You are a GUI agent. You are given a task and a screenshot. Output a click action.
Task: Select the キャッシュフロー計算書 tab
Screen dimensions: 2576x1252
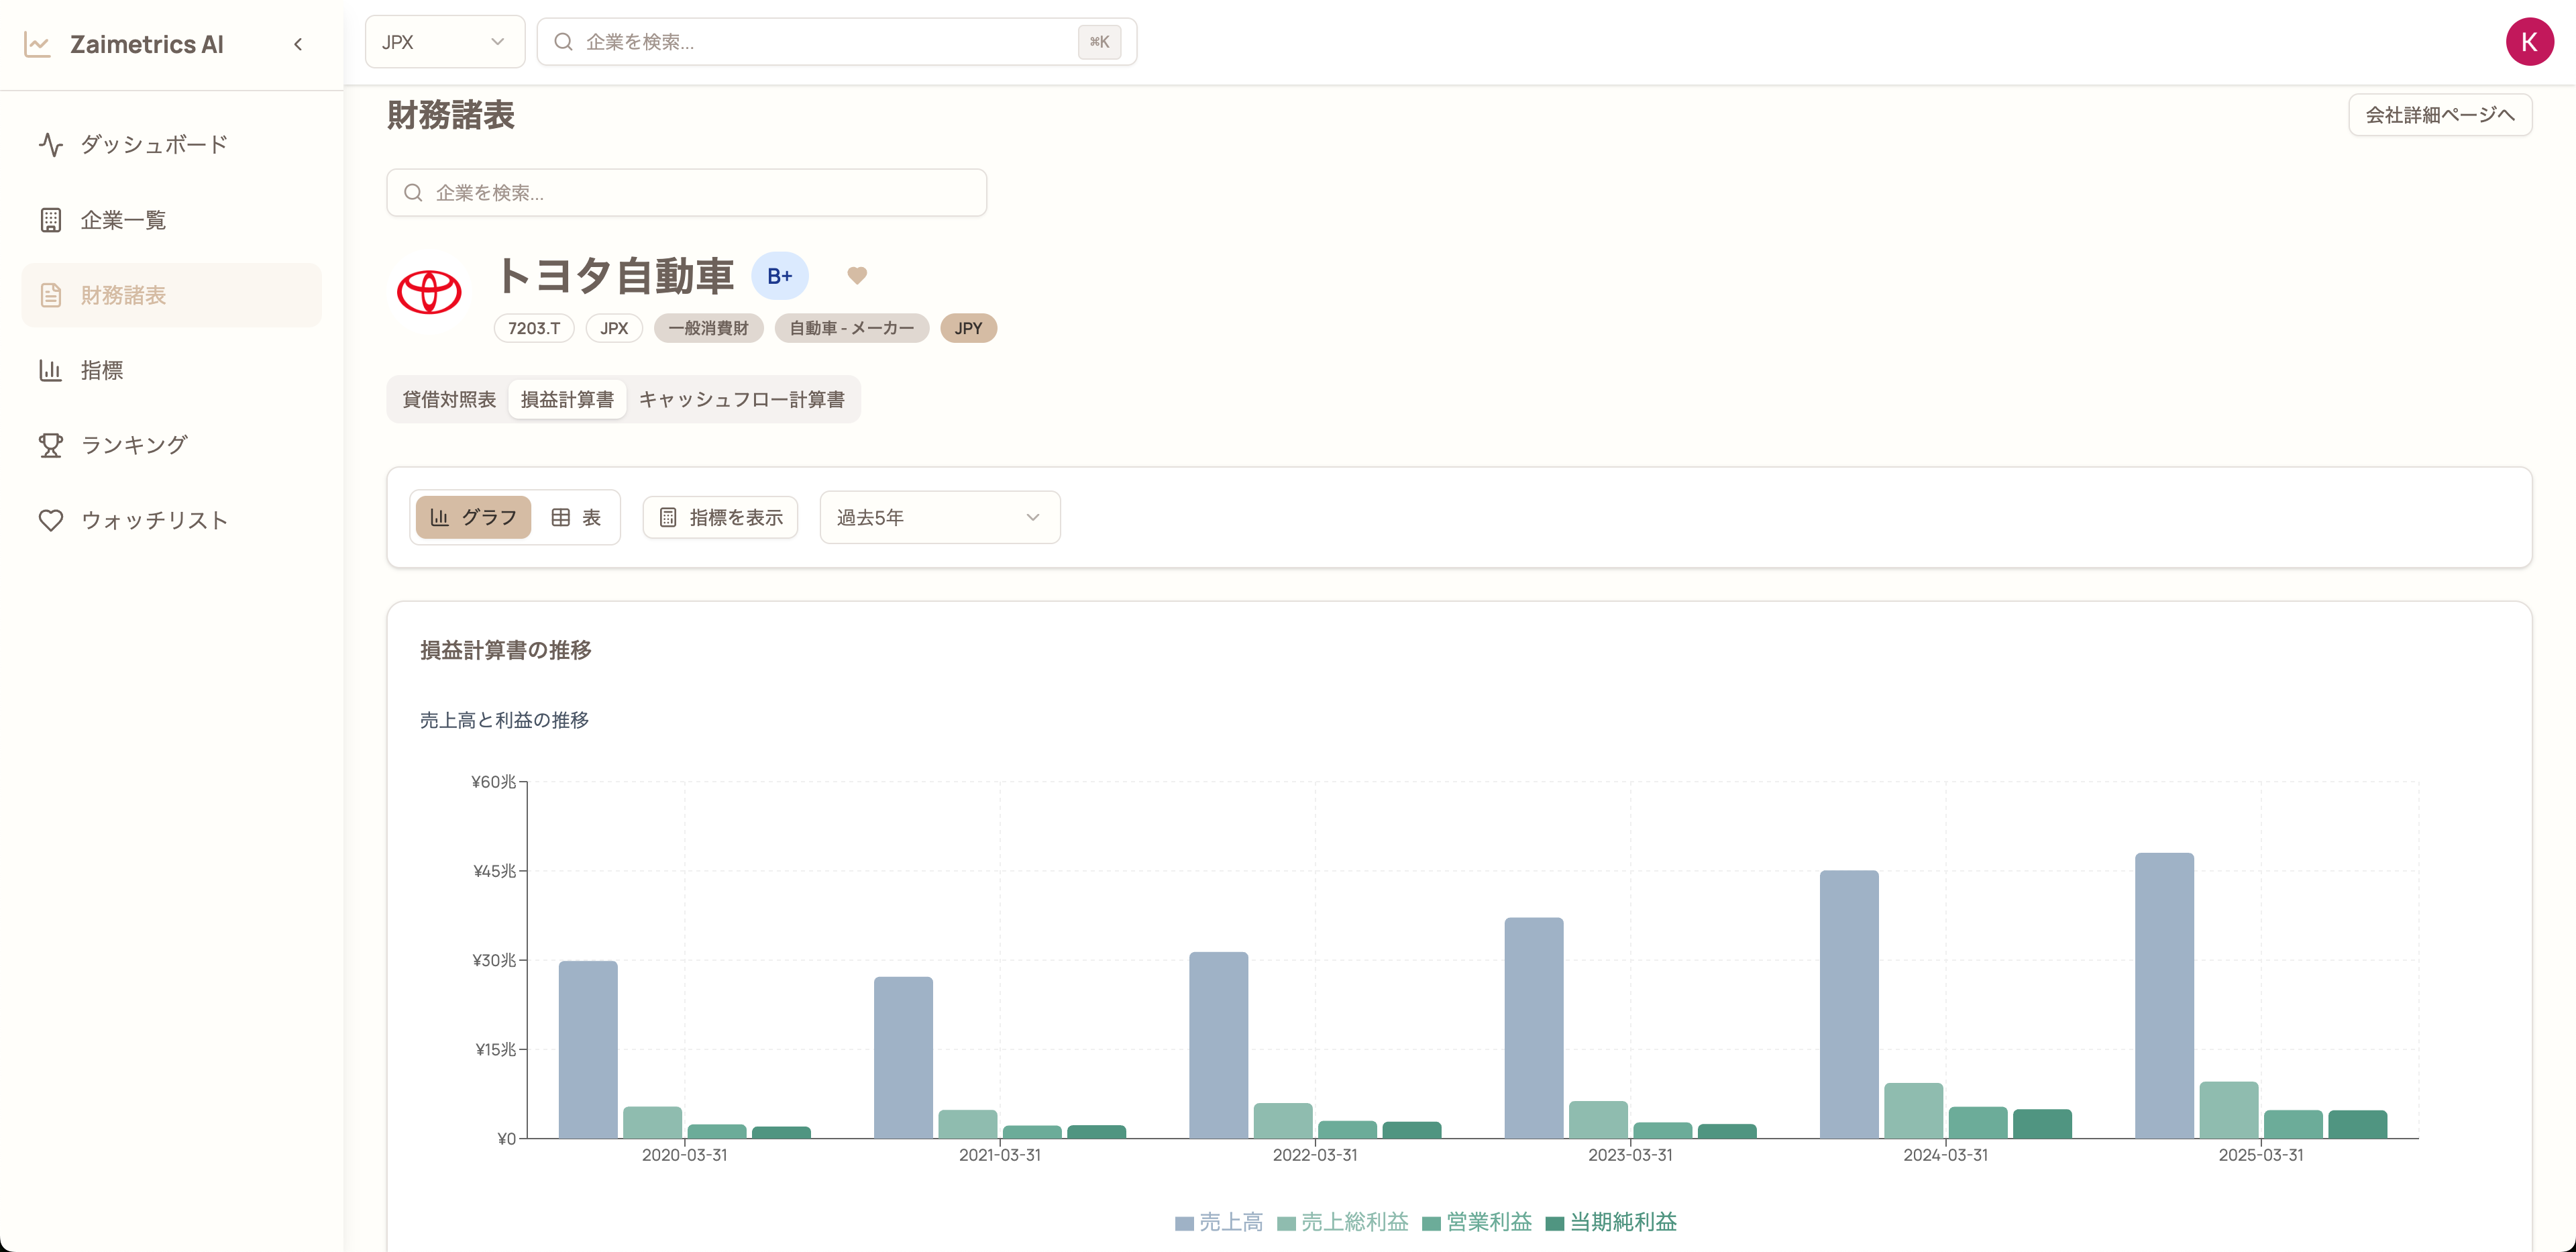(x=741, y=400)
